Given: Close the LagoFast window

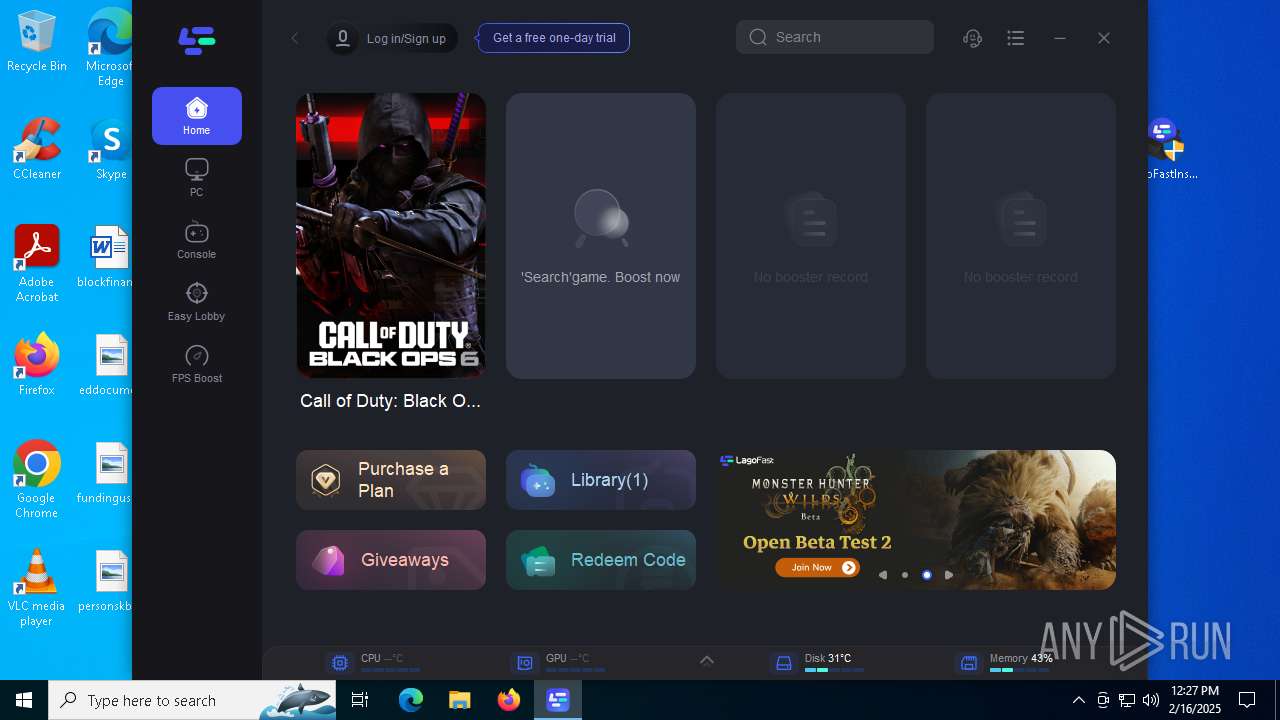Looking at the screenshot, I should (1104, 38).
